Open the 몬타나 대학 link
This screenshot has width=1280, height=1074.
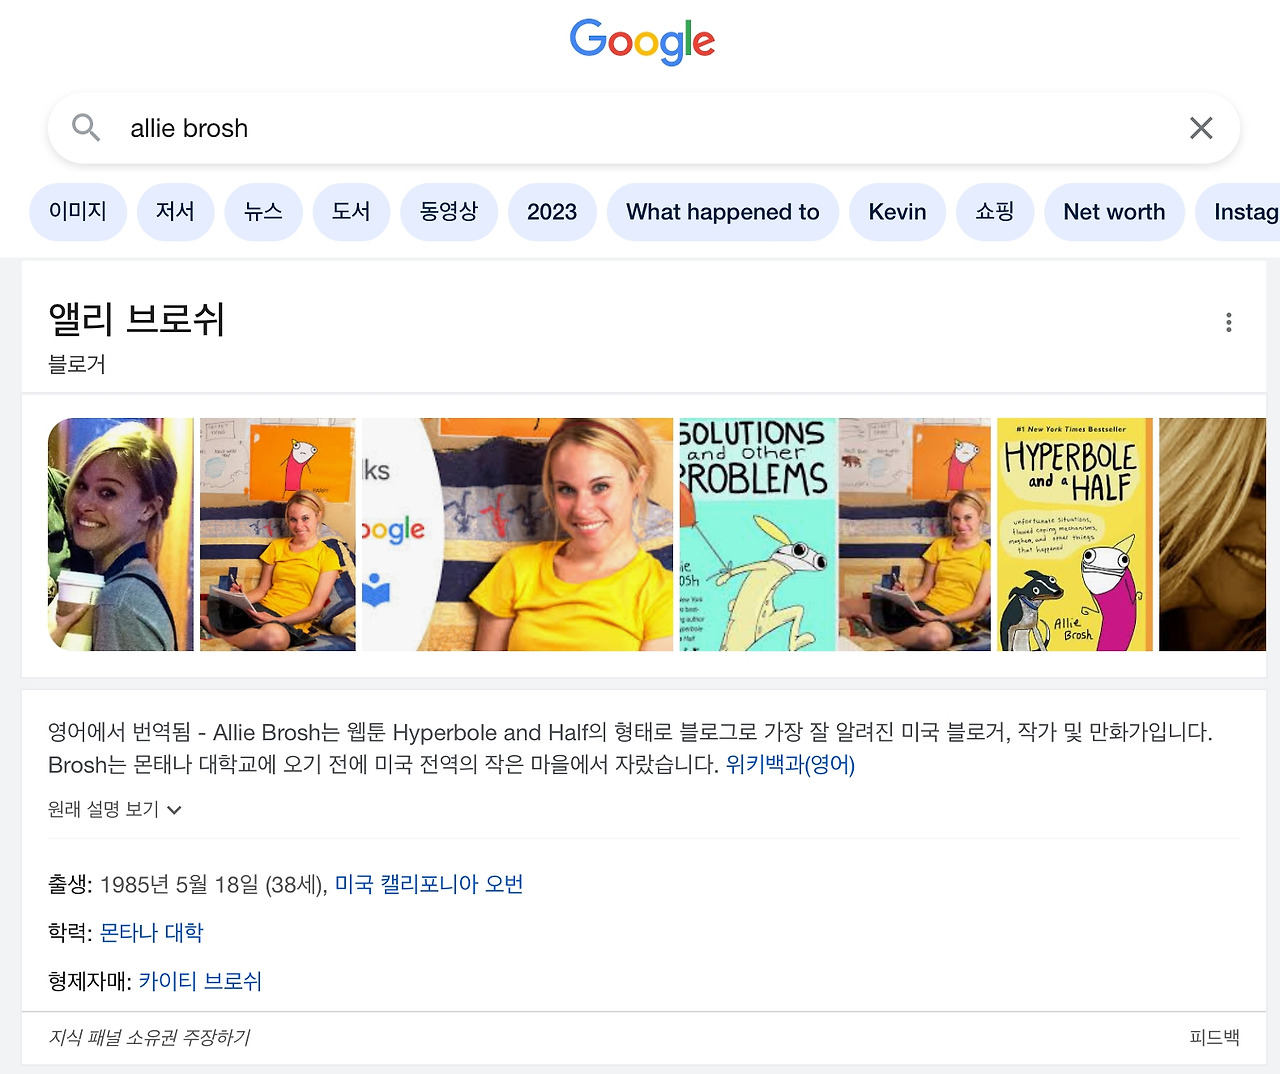coord(151,933)
